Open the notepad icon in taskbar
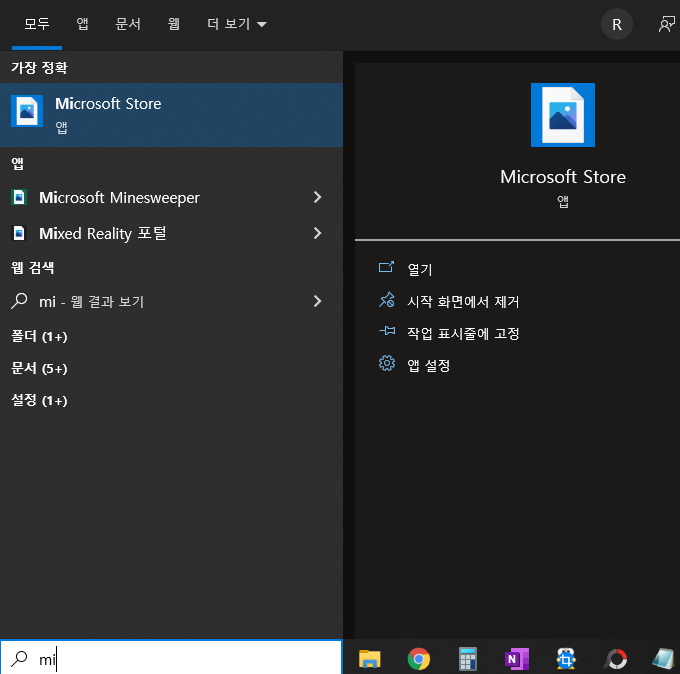The image size is (680, 674). tap(664, 659)
